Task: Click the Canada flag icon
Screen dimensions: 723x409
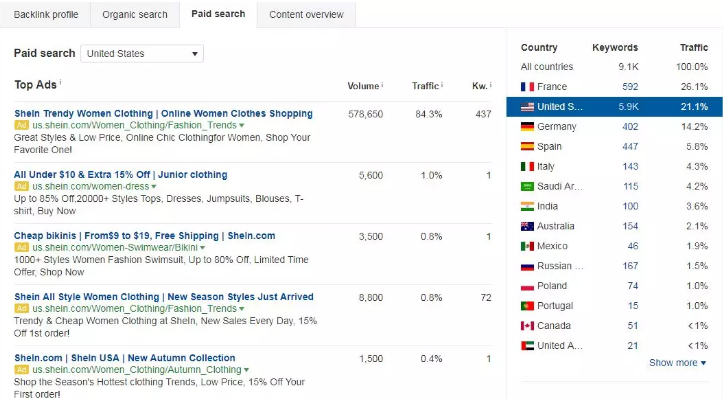Action: (x=527, y=326)
